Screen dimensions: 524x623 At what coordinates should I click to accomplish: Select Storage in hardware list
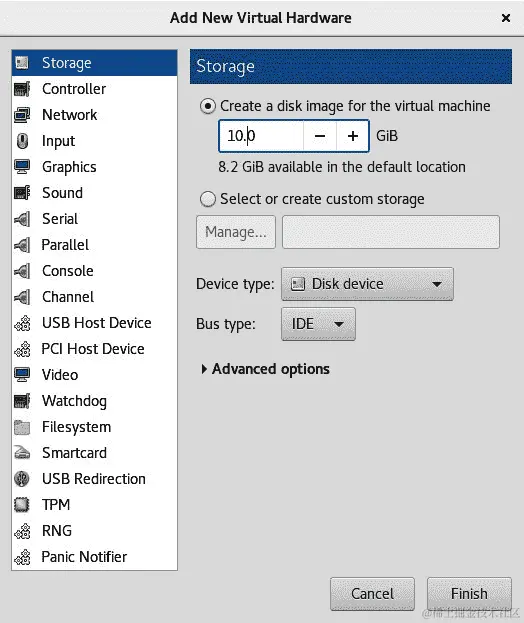[95, 63]
